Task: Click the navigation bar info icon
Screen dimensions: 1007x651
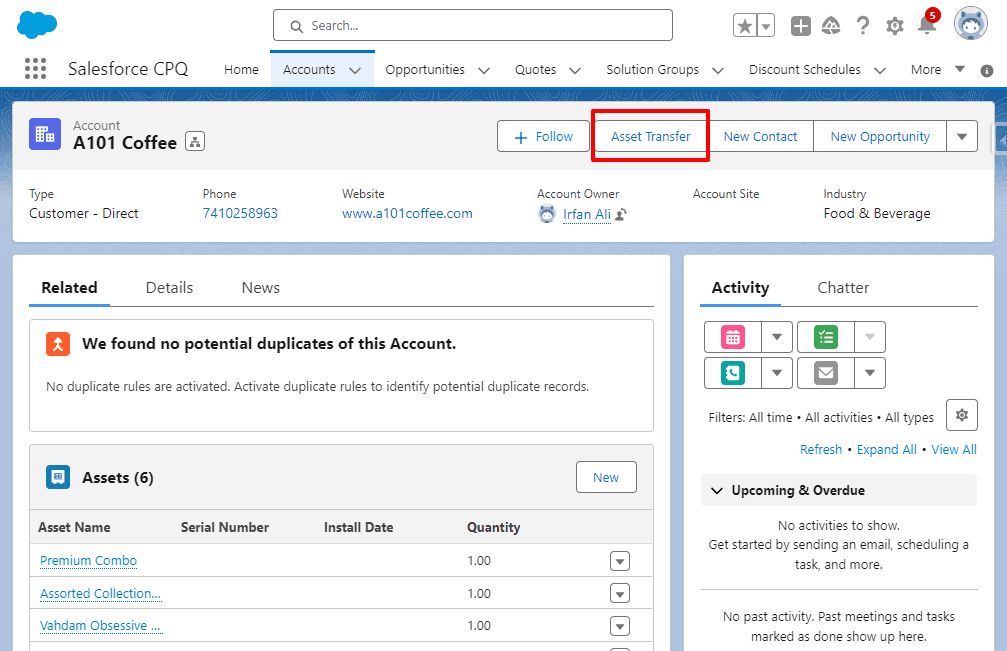Action: coord(987,71)
